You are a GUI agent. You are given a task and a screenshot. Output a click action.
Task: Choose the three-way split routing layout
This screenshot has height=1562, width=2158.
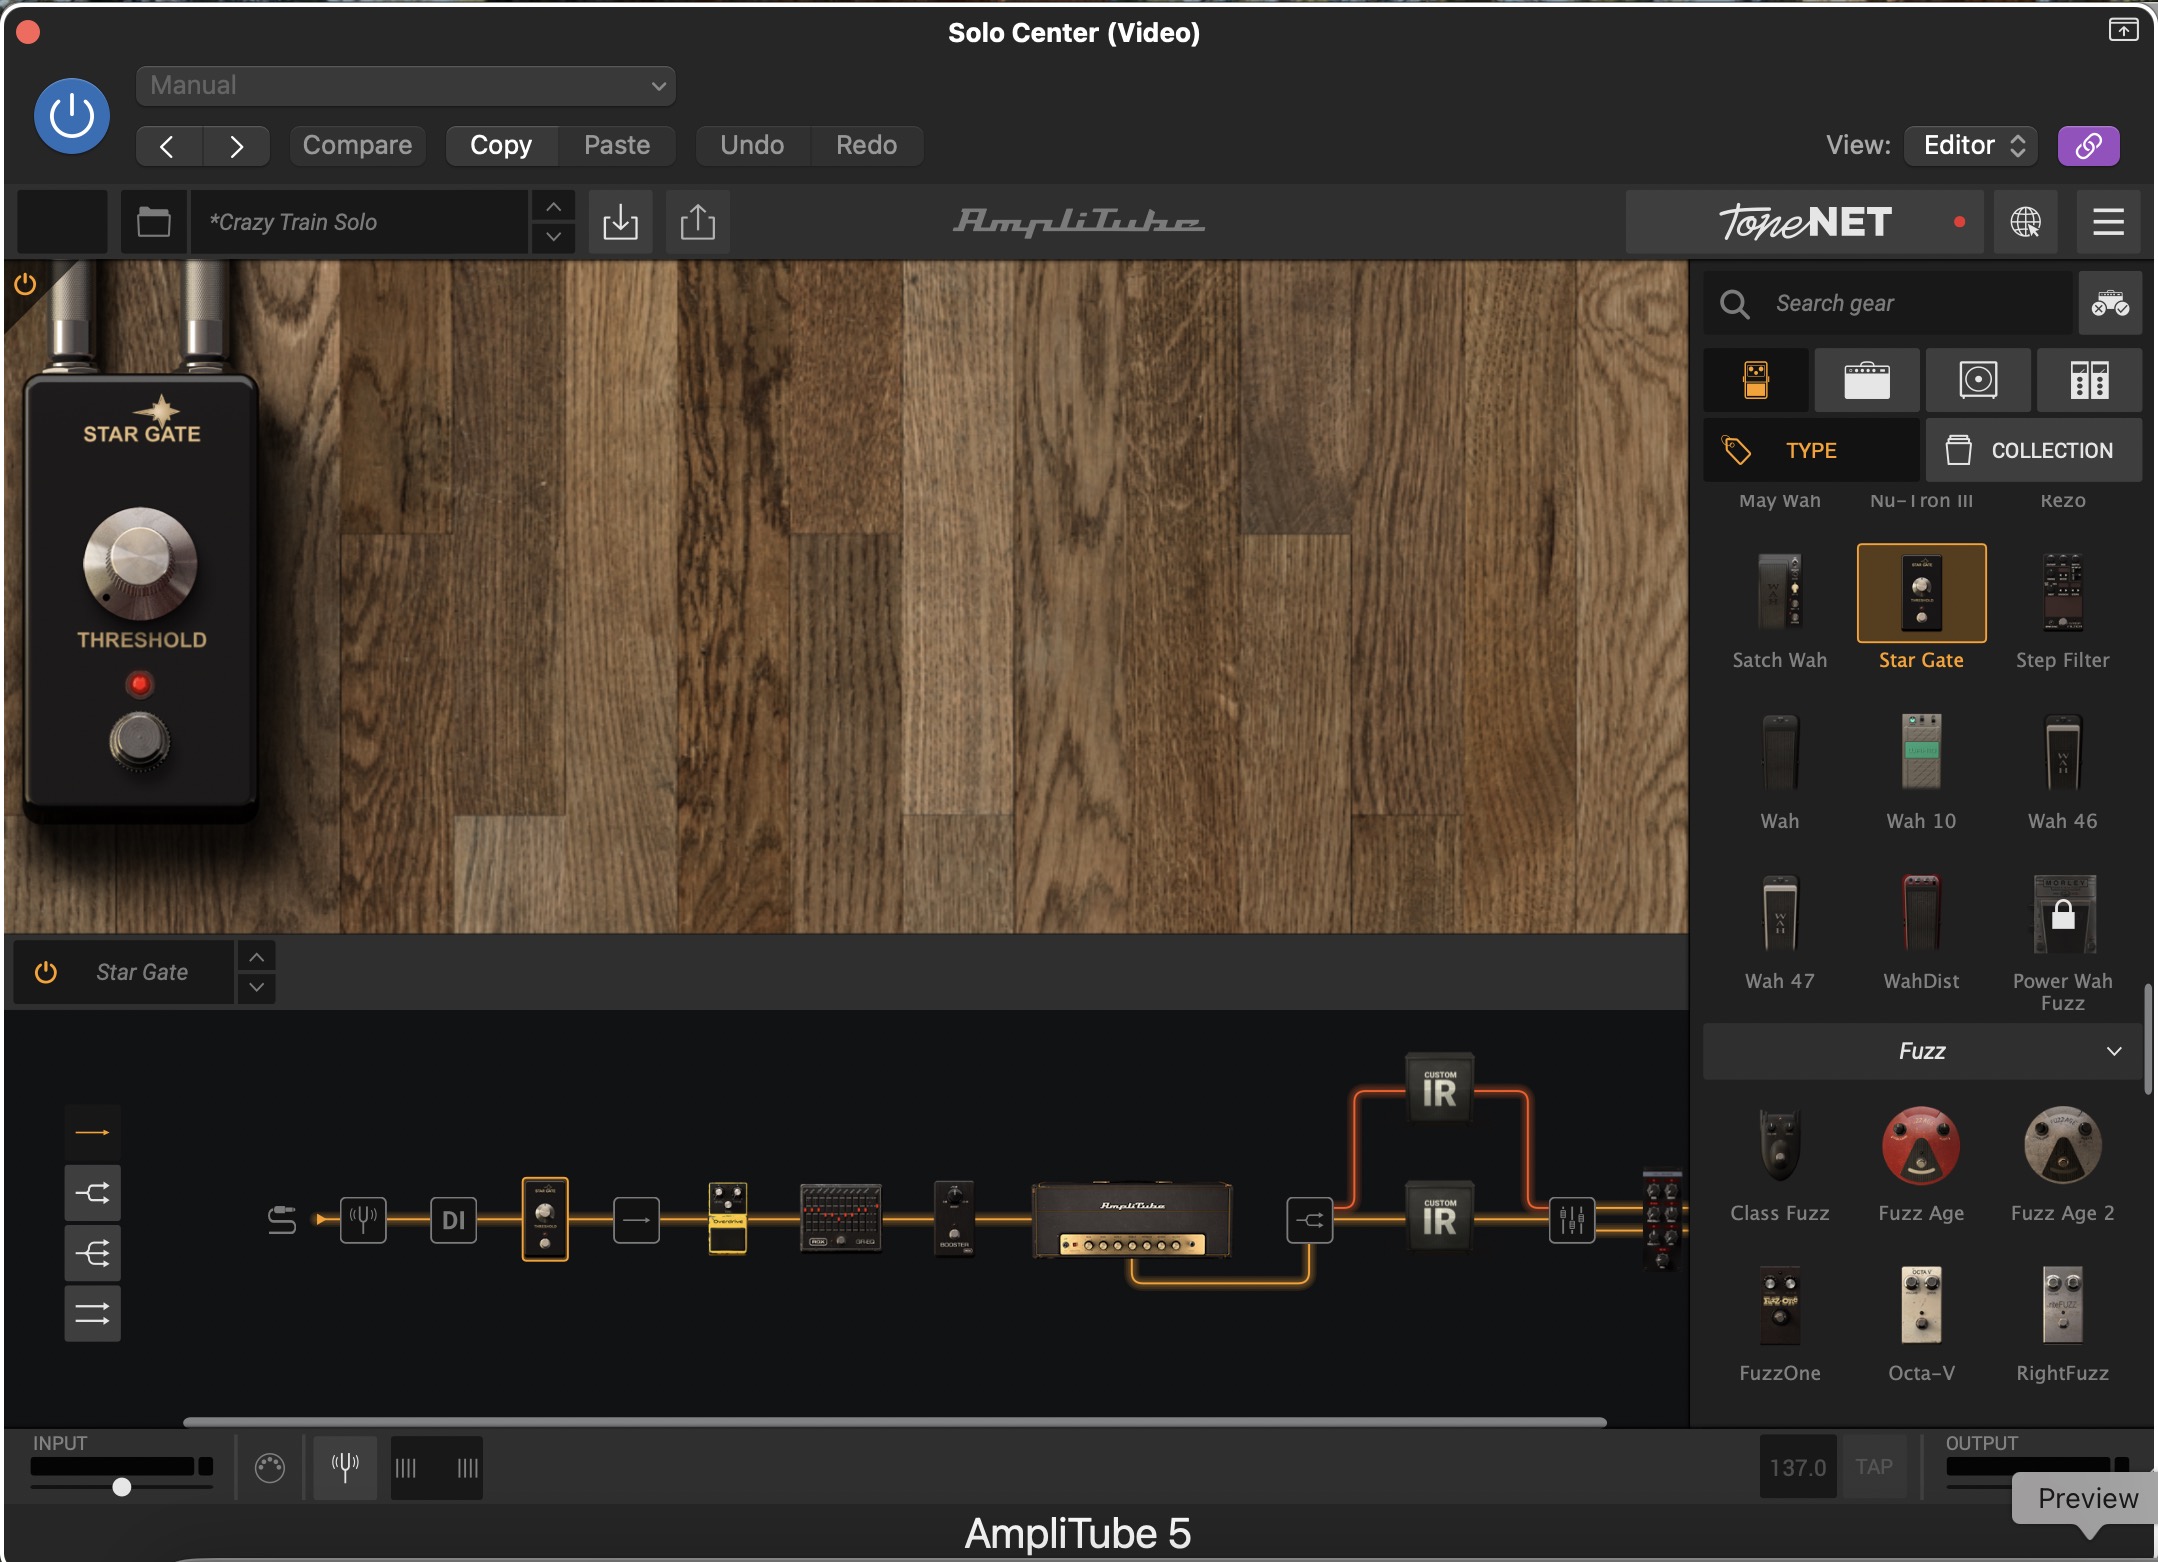point(93,1253)
